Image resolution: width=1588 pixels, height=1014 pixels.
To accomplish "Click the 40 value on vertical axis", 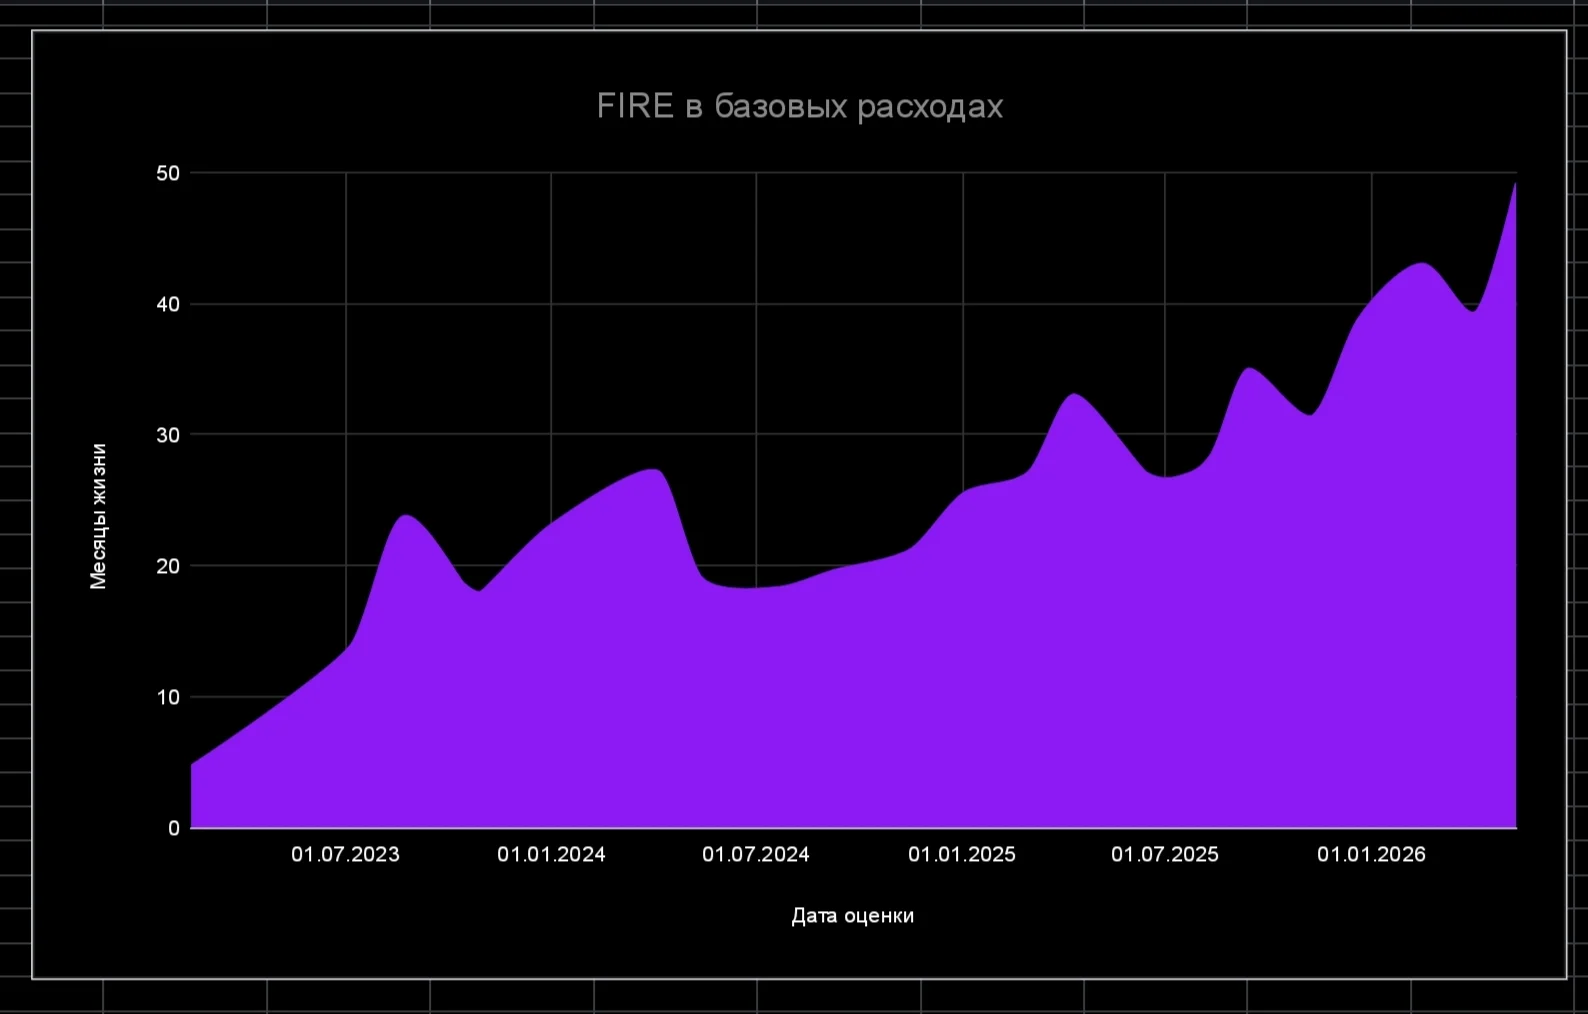I will click(x=168, y=304).
